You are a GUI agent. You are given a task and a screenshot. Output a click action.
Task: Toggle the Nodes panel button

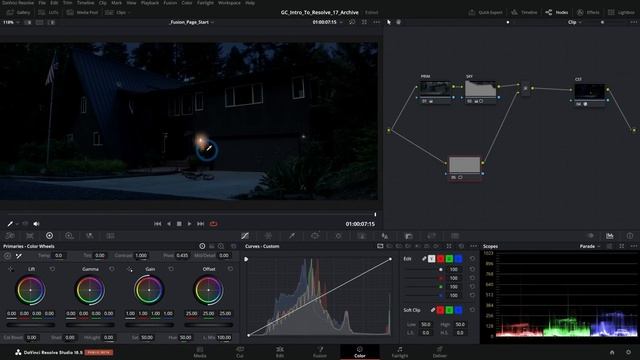coord(557,13)
